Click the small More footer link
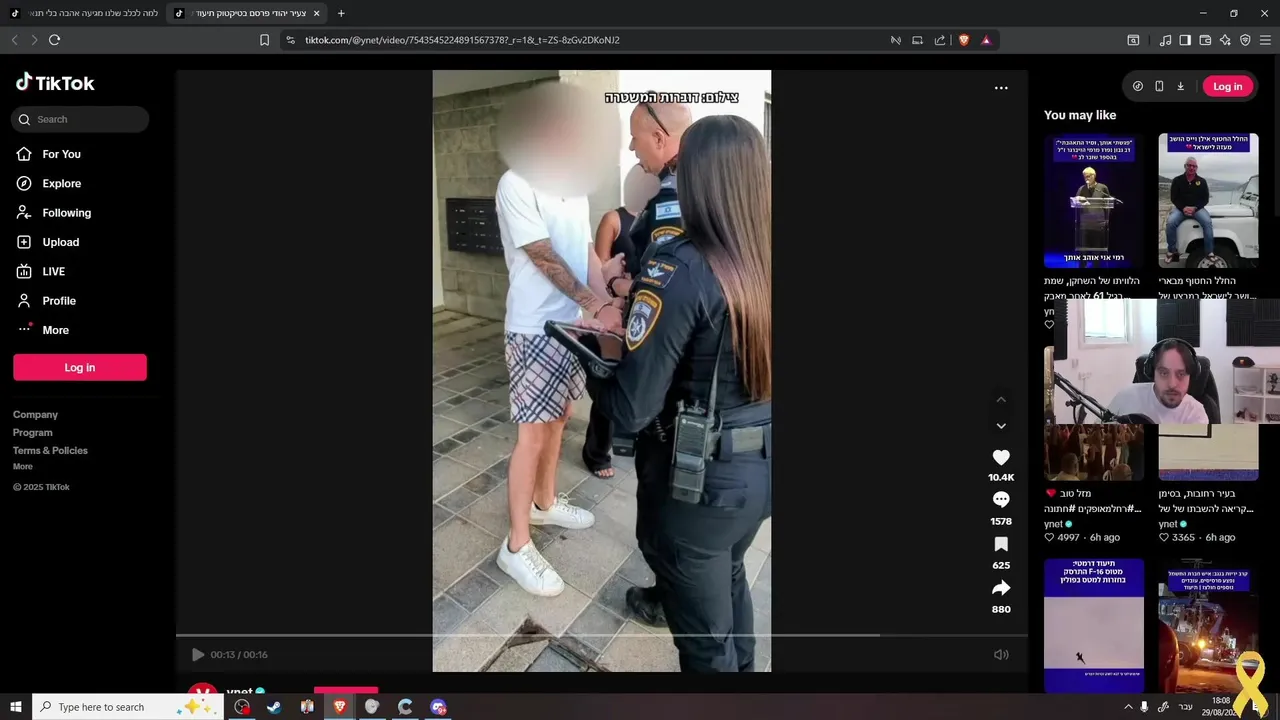Screen dimensions: 1280x720 click(23, 466)
